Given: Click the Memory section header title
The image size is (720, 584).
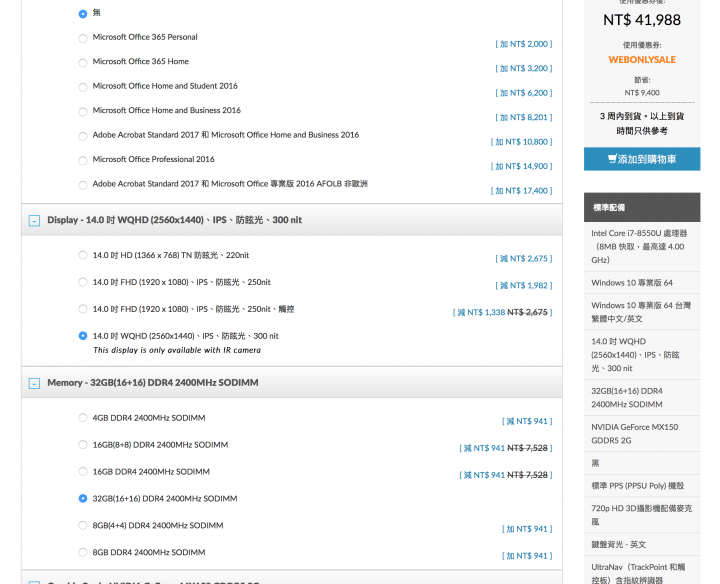Looking at the screenshot, I should click(153, 382).
